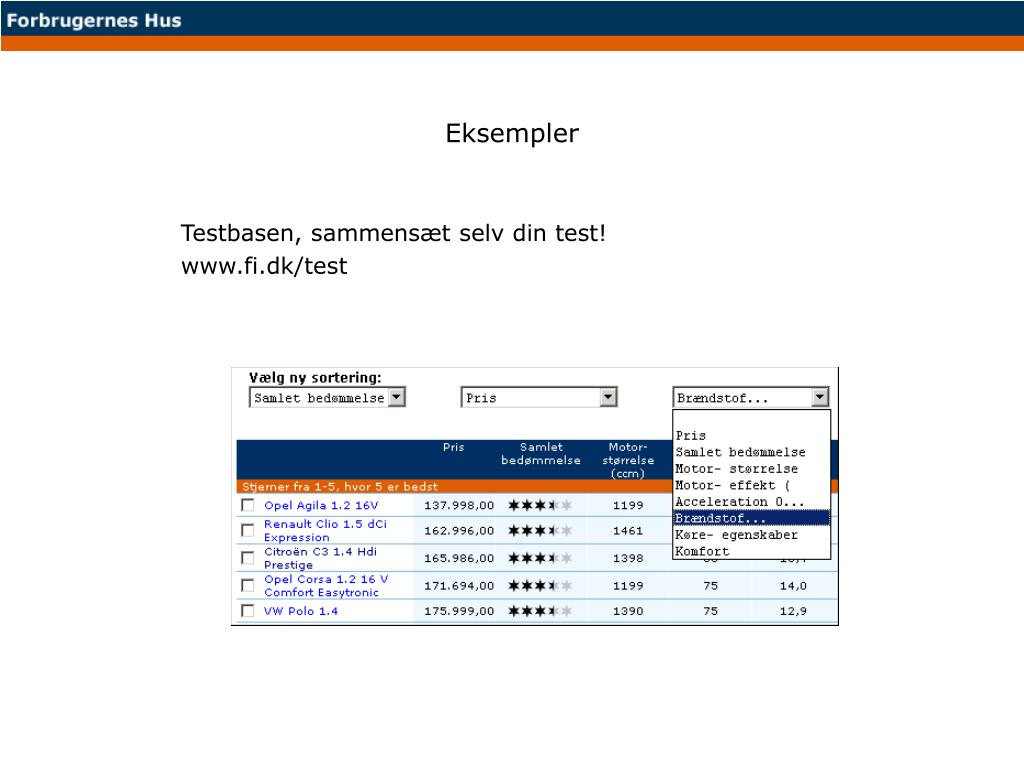Click the 12,9 value in VW Polo row
1024x768 pixels.
tap(793, 611)
